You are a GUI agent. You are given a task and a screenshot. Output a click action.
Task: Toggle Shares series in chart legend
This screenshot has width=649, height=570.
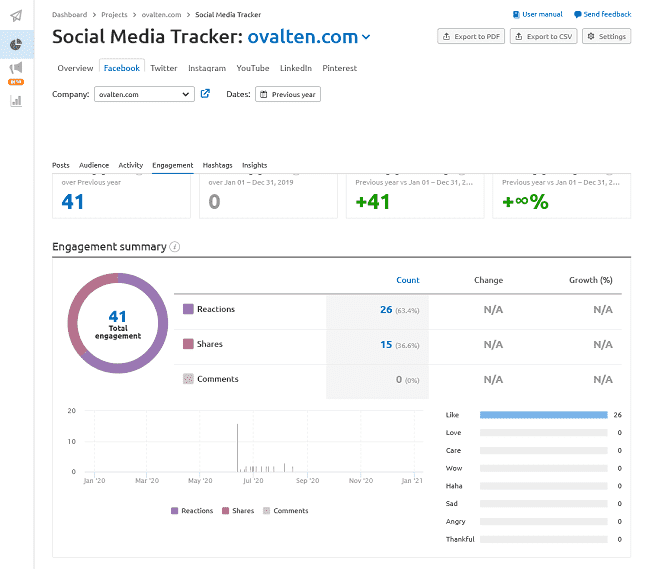(238, 511)
